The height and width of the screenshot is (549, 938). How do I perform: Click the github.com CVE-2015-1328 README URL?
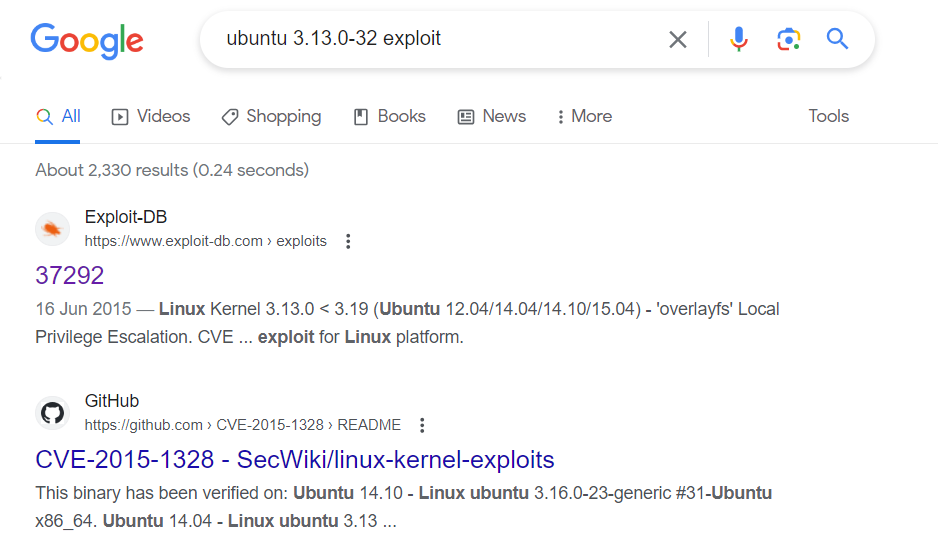[x=242, y=425]
